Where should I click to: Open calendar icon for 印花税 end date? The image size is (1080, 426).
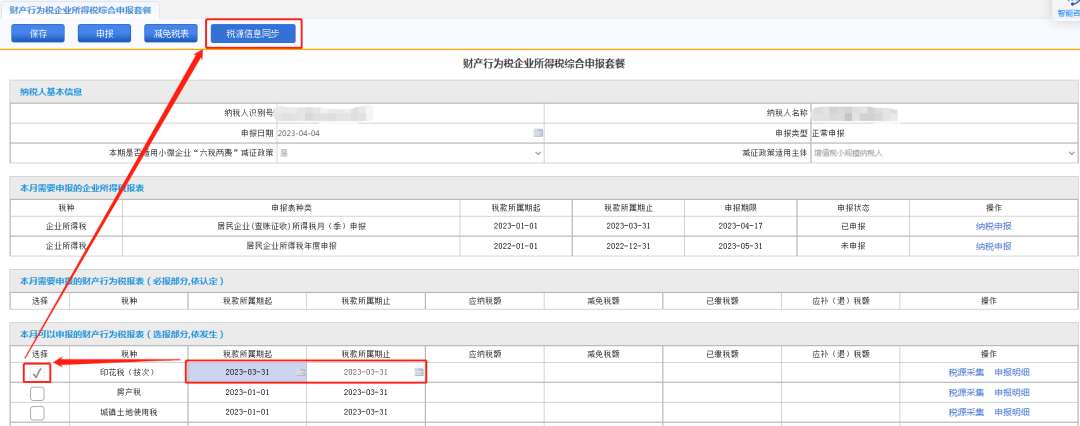point(419,372)
